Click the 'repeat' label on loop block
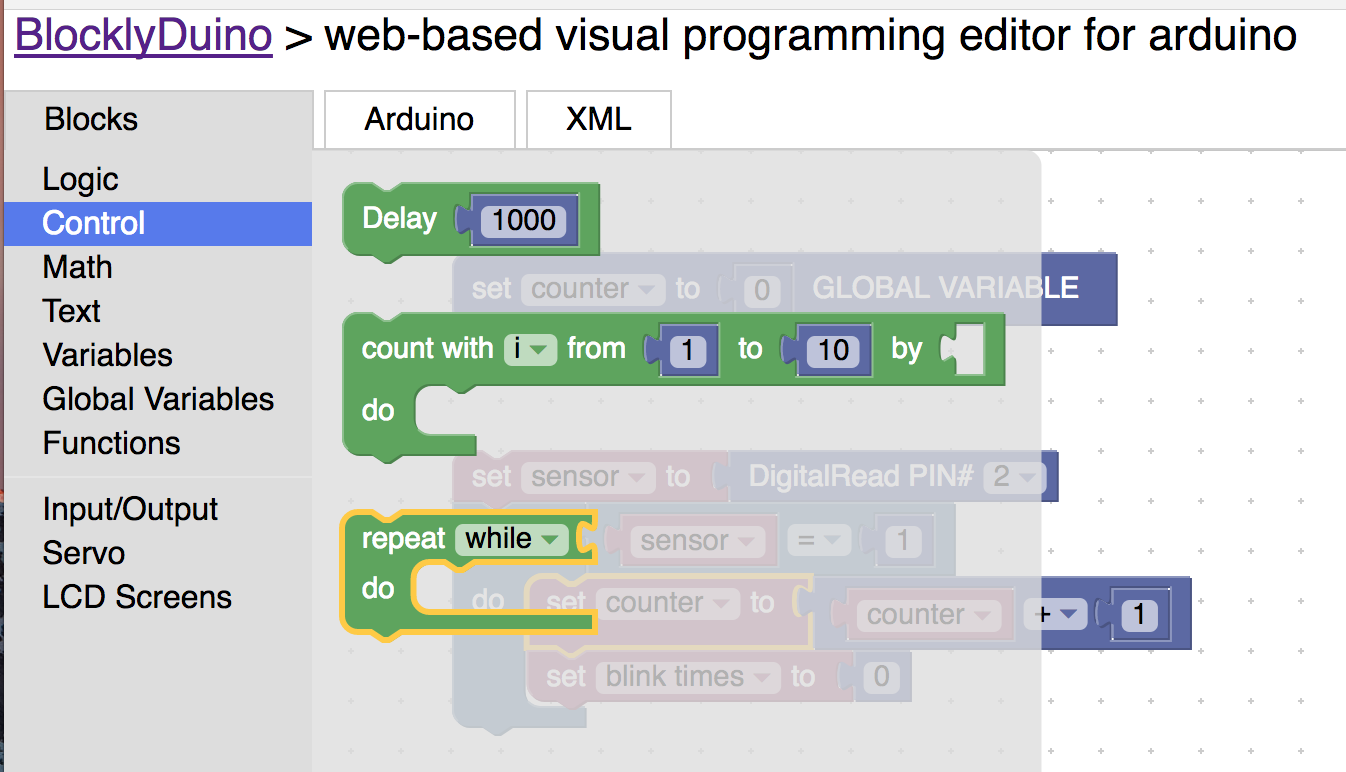Viewport: 1346px width, 772px height. coord(403,539)
